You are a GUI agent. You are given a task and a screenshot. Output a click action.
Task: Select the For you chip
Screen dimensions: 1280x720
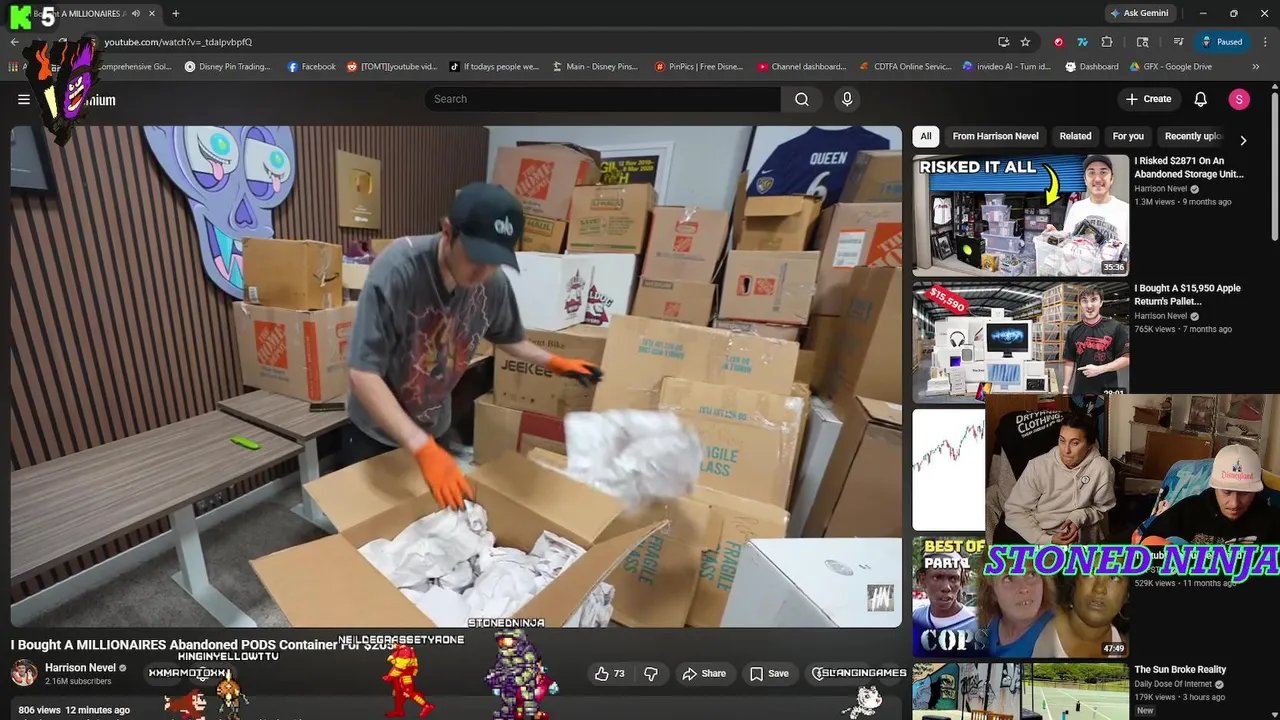pyautogui.click(x=1128, y=136)
